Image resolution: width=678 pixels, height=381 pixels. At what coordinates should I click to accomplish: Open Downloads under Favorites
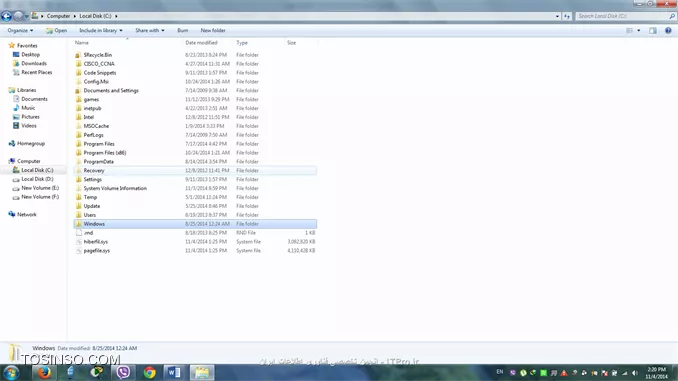tap(34, 63)
